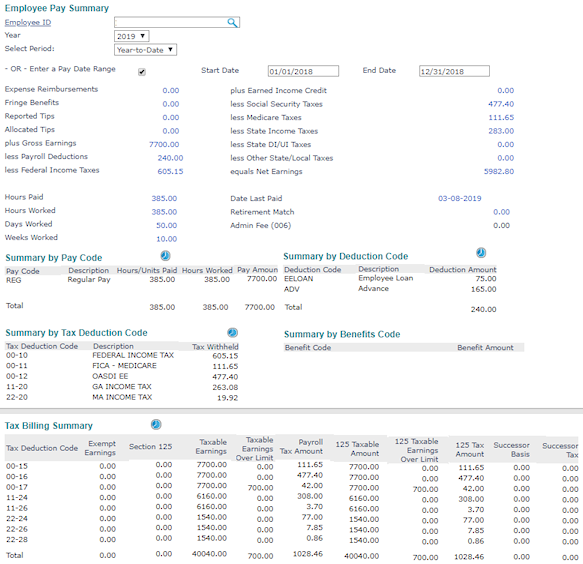
Task: Click the Weeks Worked value 10.00
Action: 166,239
